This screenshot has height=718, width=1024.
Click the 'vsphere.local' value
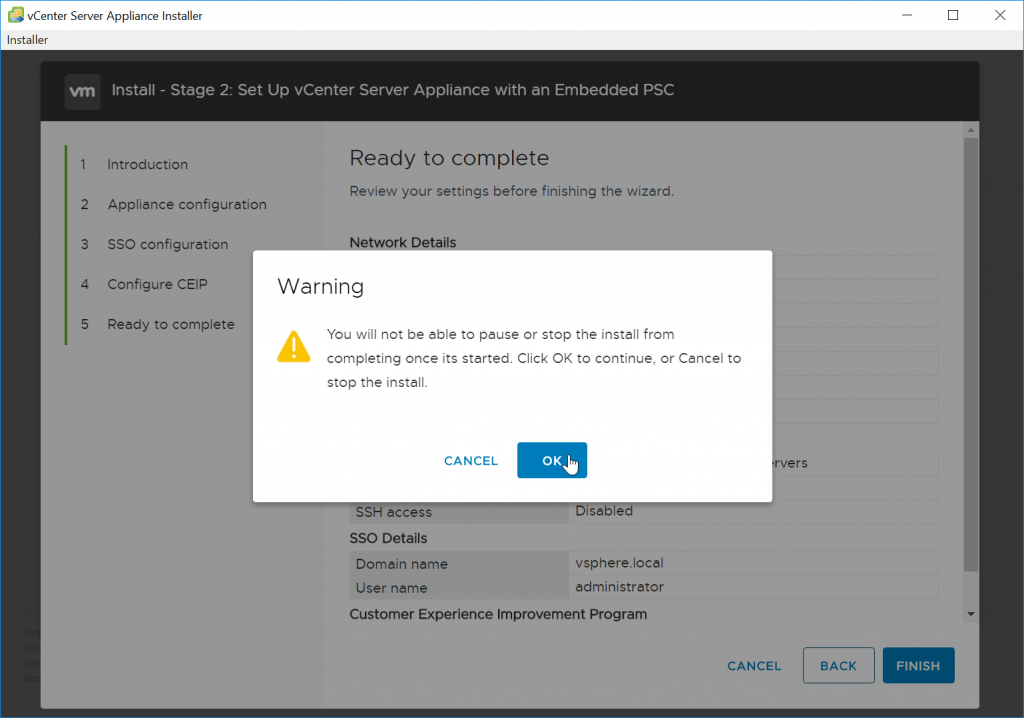point(619,563)
